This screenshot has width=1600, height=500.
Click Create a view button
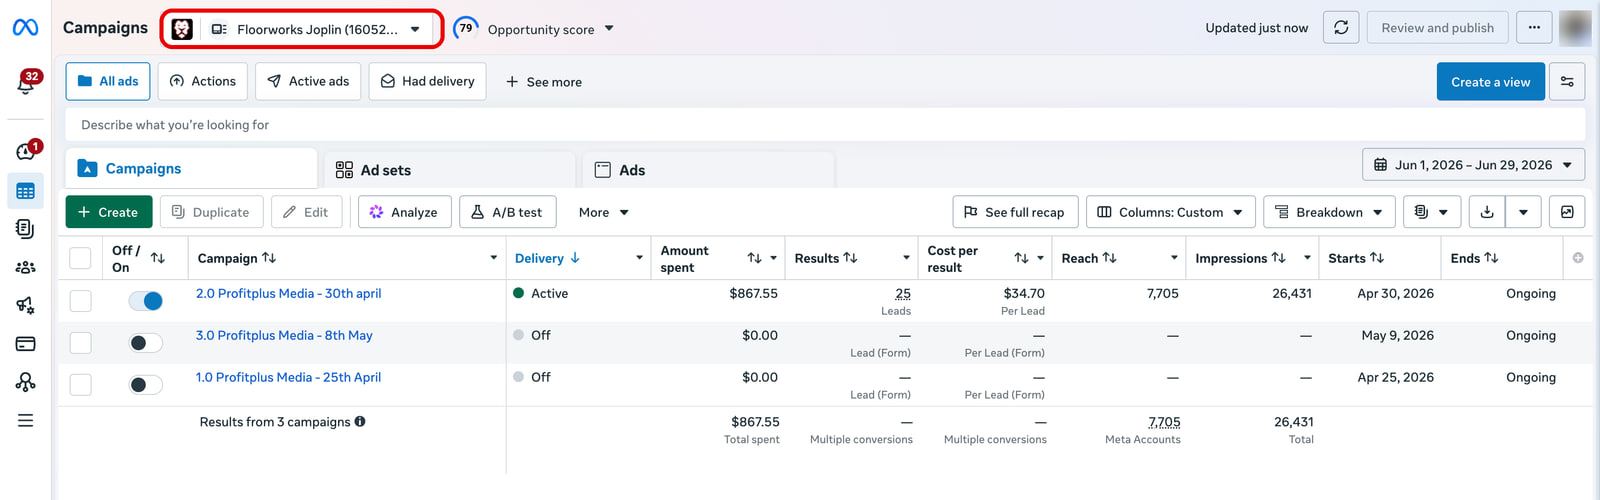pos(1490,82)
